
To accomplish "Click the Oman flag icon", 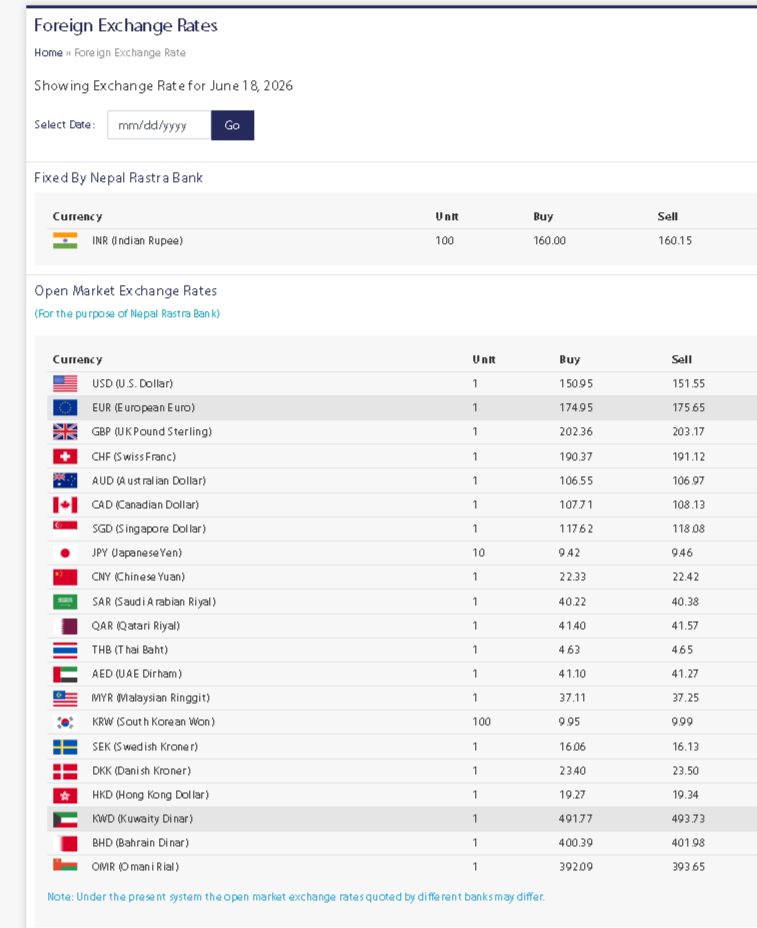I will point(65,865).
